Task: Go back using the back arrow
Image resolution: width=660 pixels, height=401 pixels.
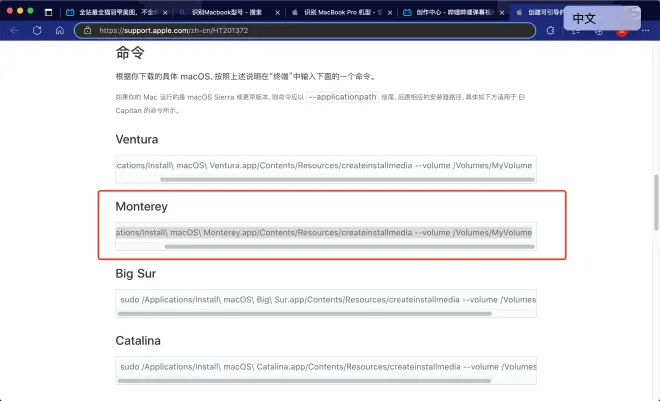Action: click(14, 30)
